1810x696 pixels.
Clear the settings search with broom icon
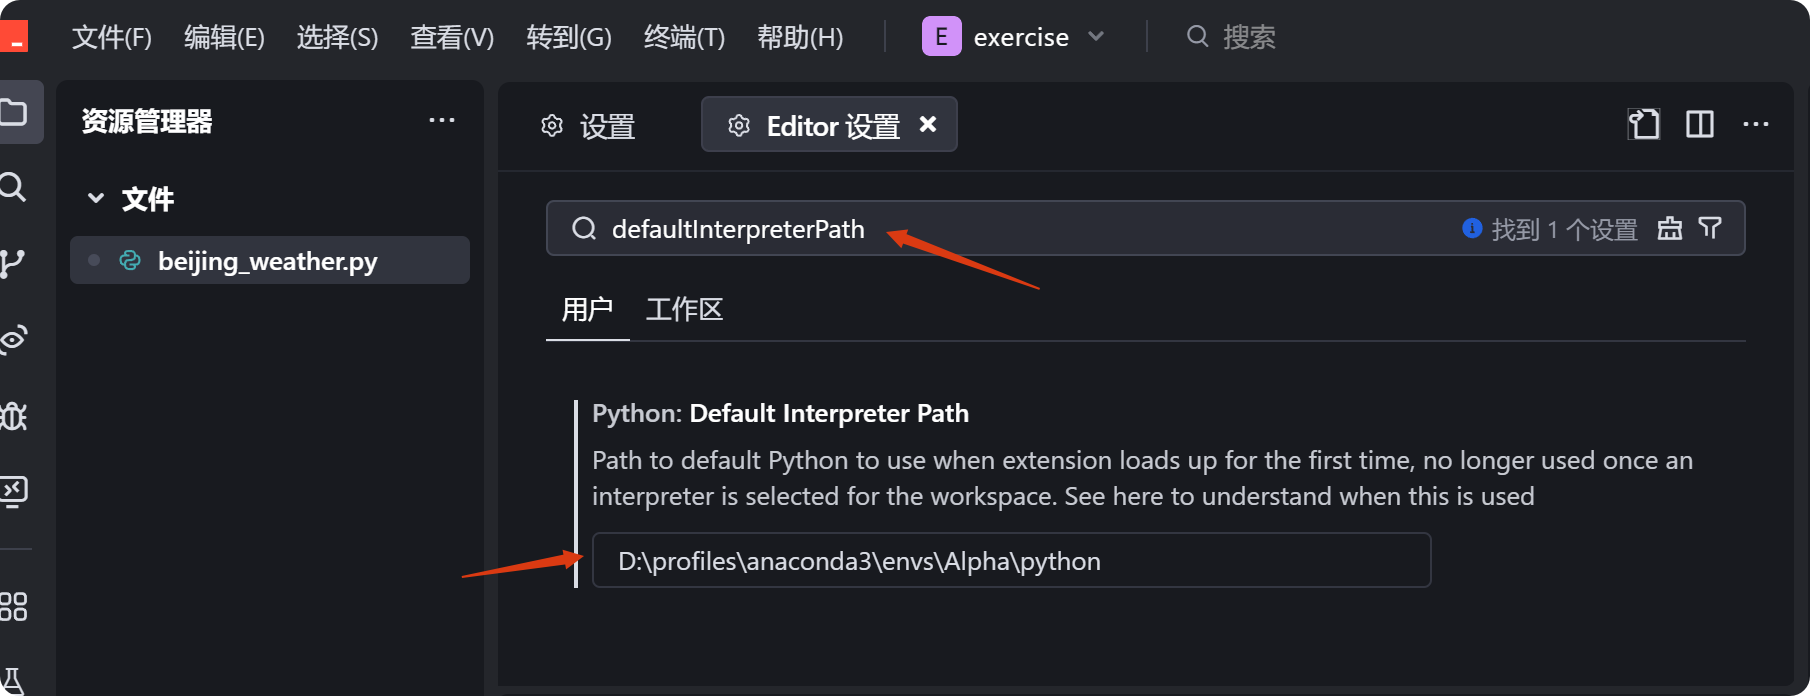click(x=1669, y=229)
